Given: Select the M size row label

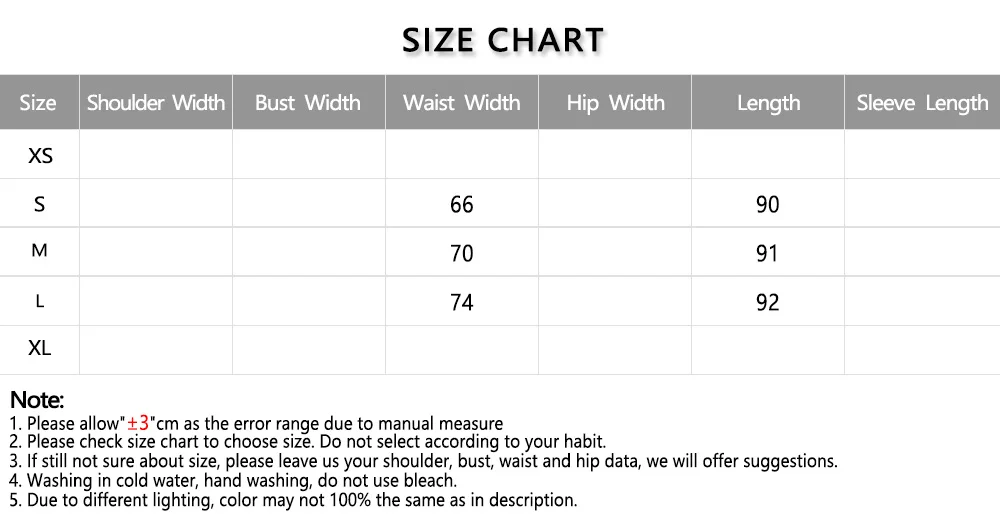Looking at the screenshot, I should 40,251.
